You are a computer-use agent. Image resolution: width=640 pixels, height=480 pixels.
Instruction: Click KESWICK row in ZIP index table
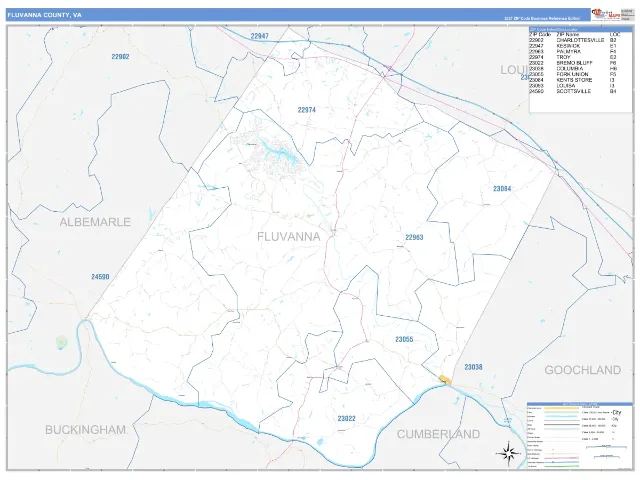pos(573,46)
